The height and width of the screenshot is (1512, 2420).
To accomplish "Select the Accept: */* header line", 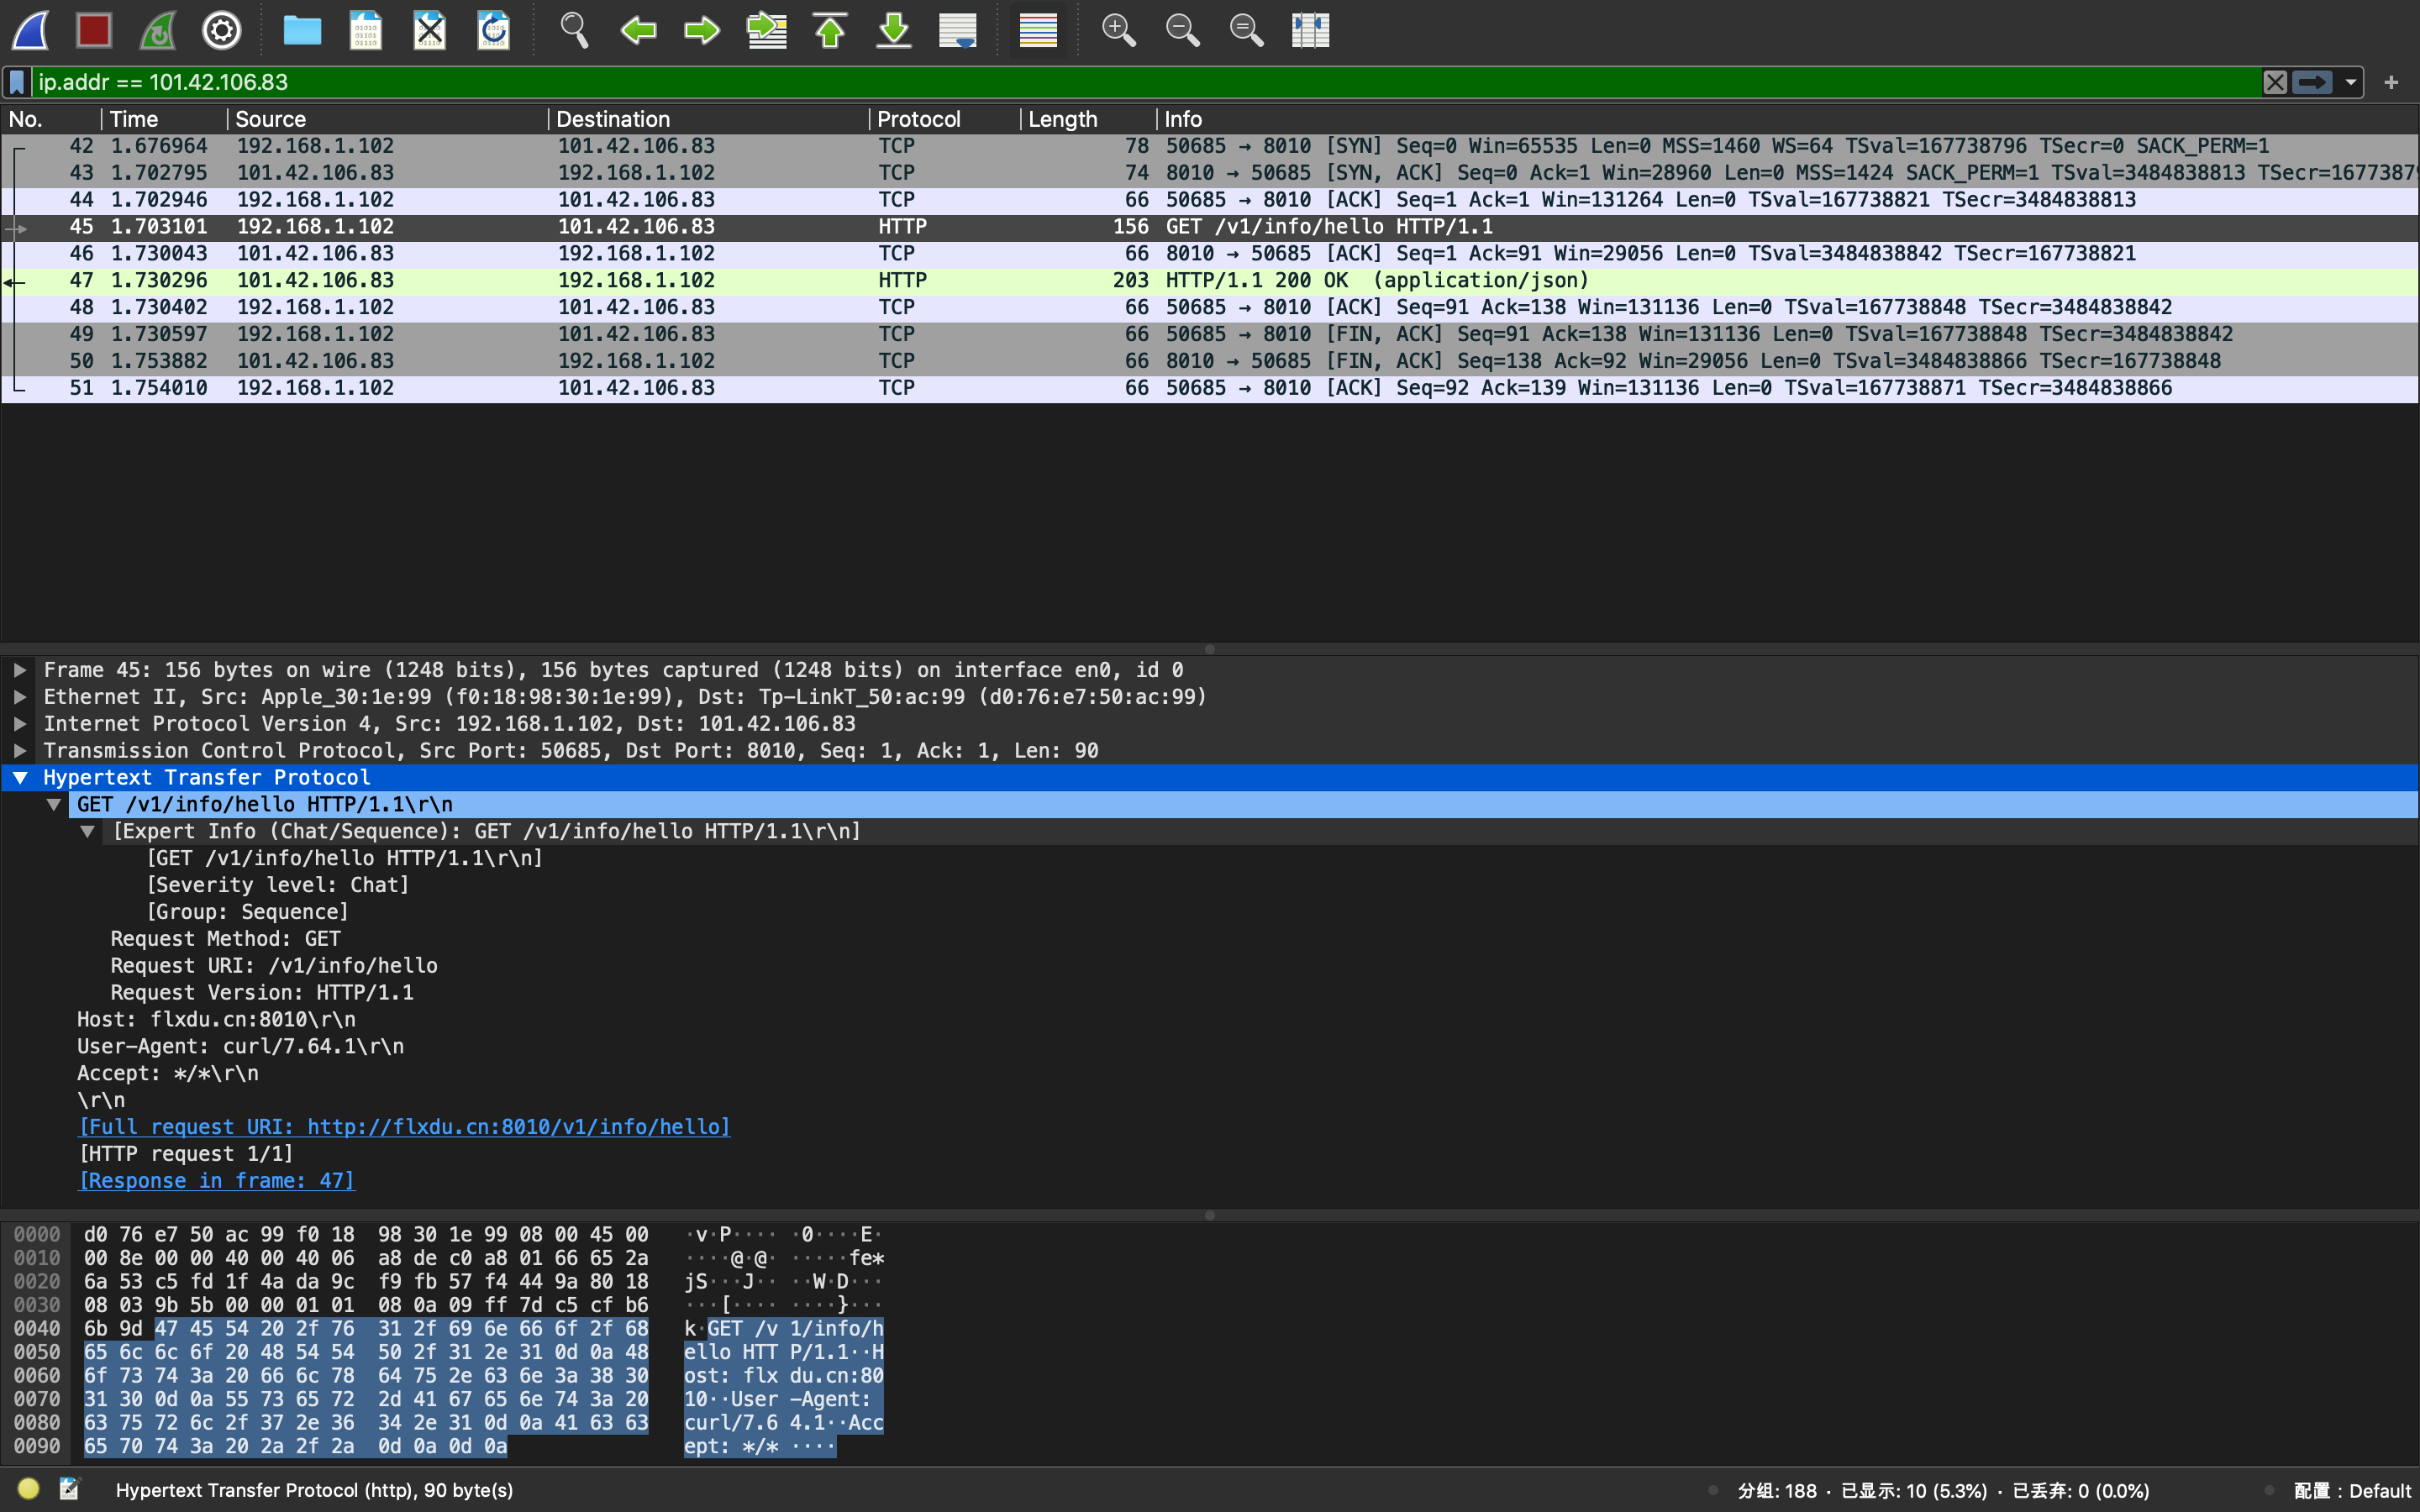I will (x=167, y=1074).
